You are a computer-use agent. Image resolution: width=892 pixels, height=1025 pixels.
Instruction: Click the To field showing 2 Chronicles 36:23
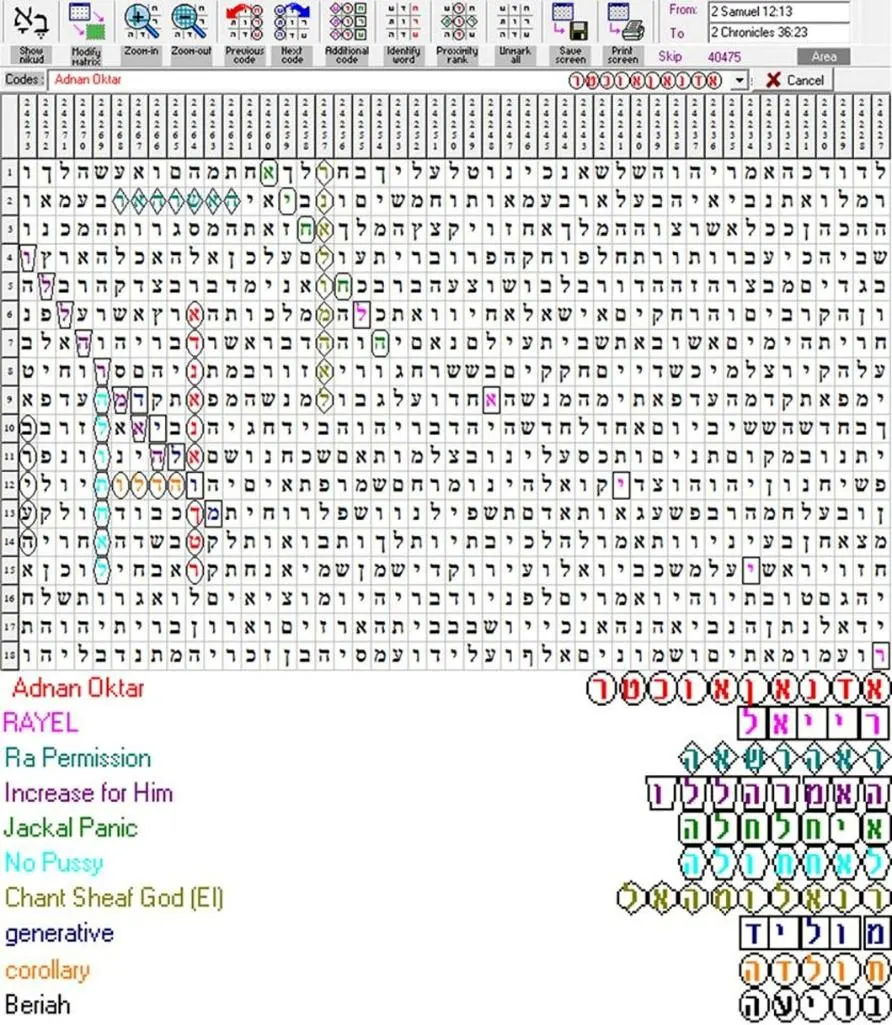779,32
